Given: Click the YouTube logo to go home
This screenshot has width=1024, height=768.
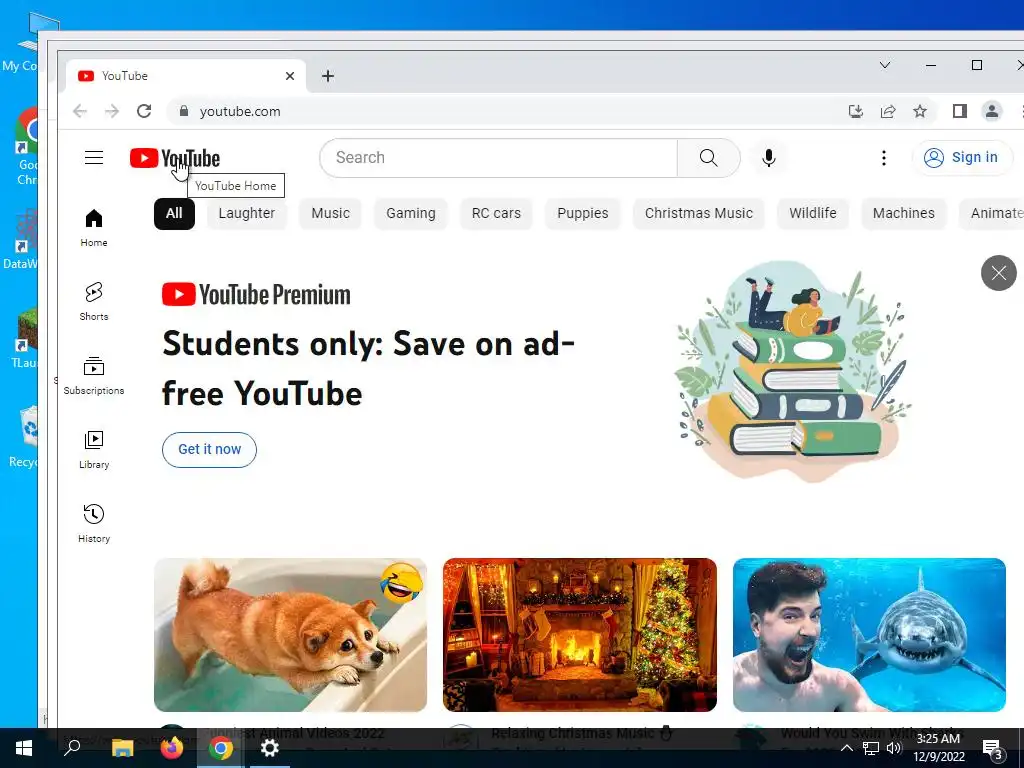Looking at the screenshot, I should pyautogui.click(x=174, y=158).
